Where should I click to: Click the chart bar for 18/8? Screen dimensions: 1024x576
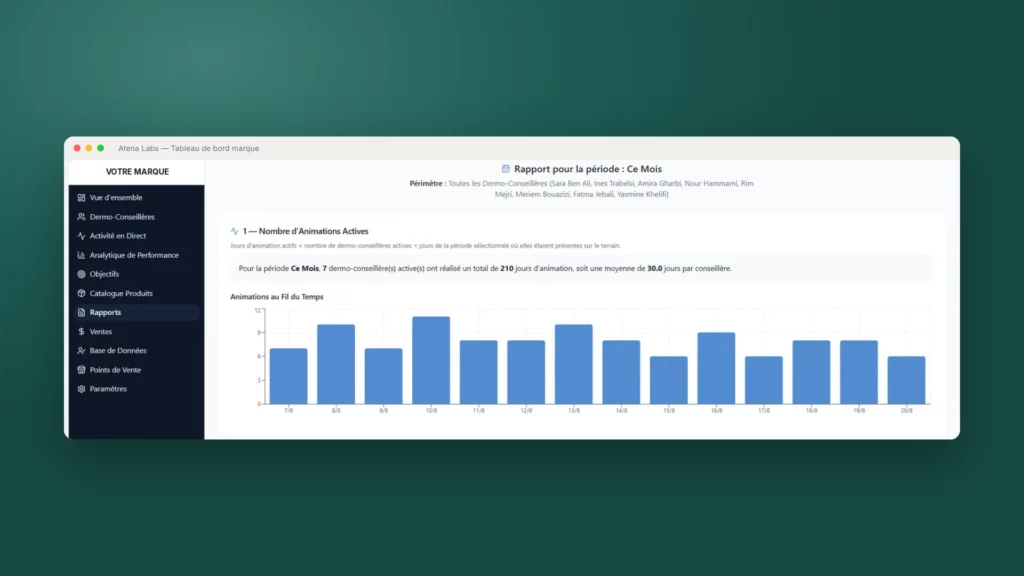[812, 372]
